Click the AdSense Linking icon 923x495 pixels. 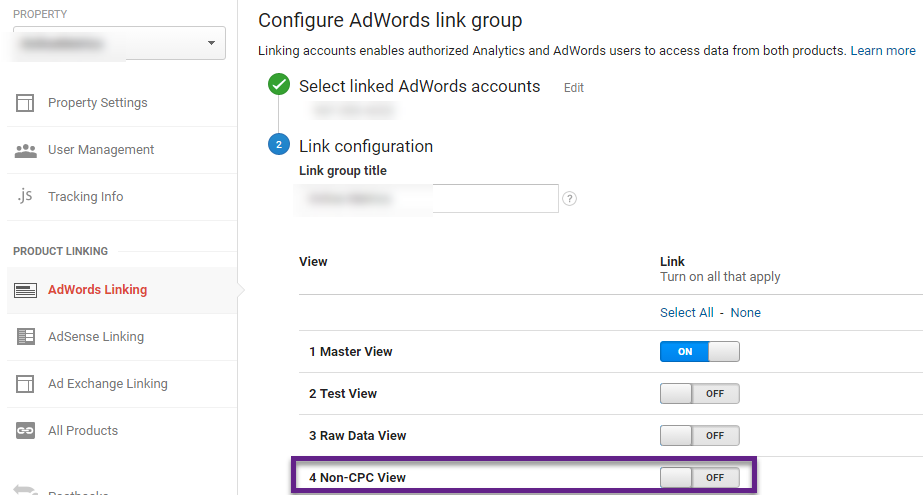click(x=25, y=337)
